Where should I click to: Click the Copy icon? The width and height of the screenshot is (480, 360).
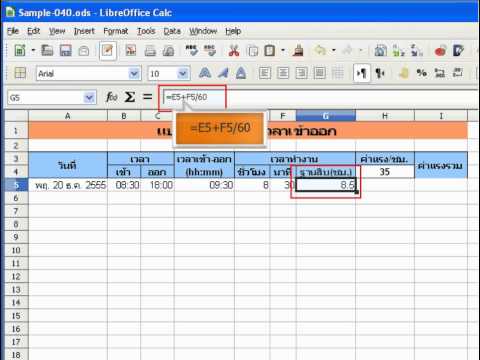(252, 51)
